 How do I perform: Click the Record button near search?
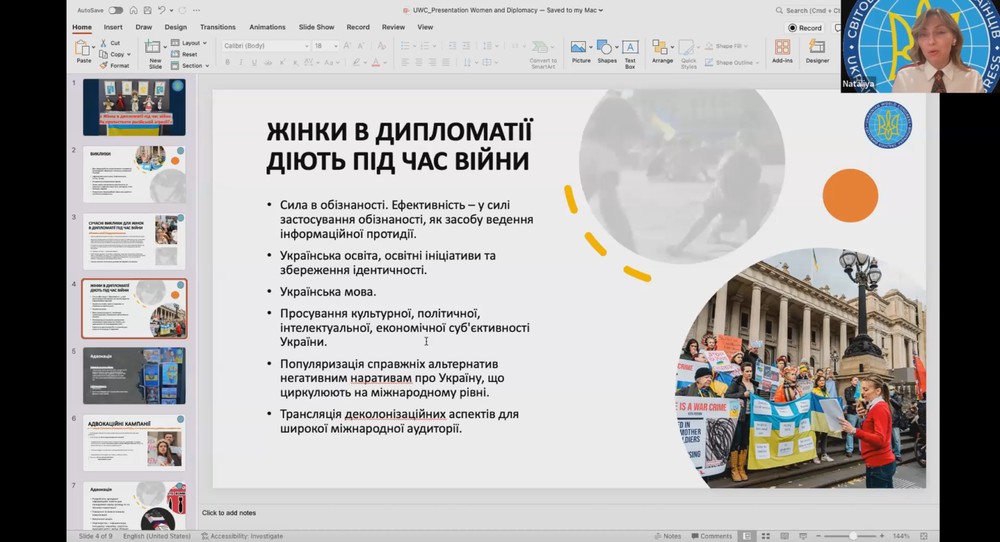click(805, 28)
